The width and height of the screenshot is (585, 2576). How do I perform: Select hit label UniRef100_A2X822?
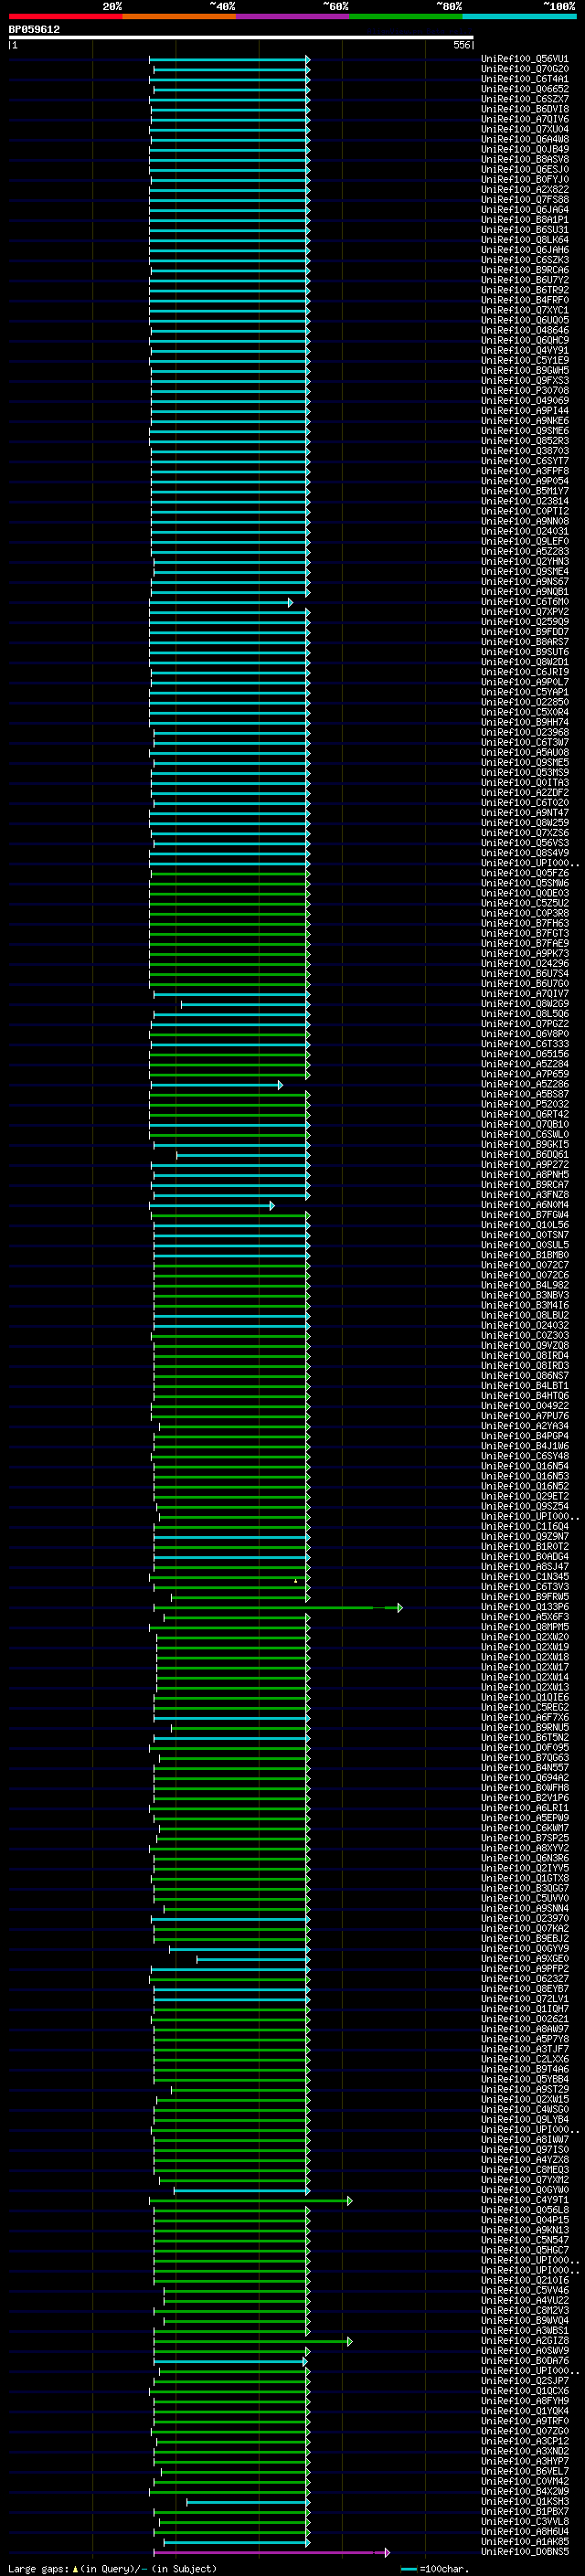(525, 190)
